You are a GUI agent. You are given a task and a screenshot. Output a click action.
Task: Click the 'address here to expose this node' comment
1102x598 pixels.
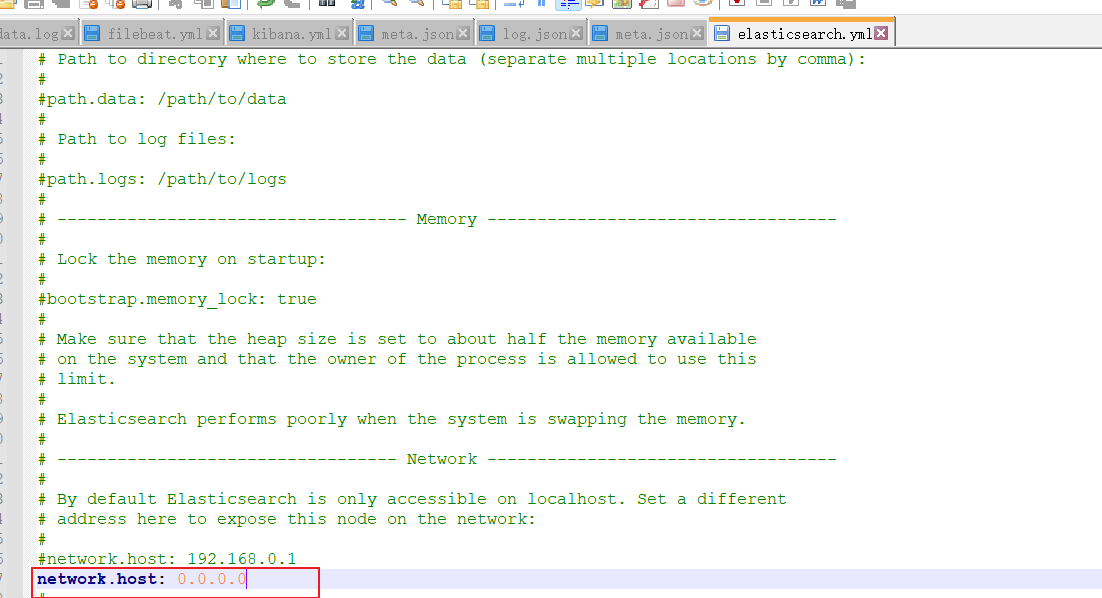287,519
